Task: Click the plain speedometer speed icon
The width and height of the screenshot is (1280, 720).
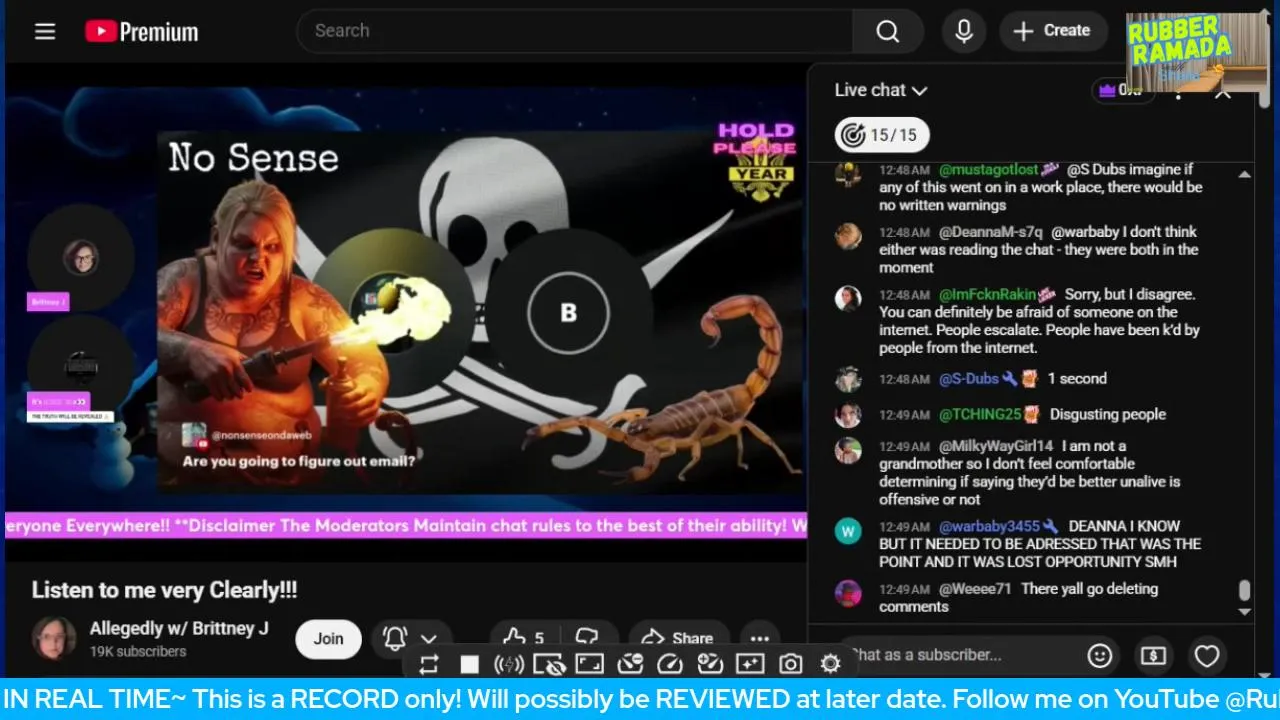Action: pos(670,664)
